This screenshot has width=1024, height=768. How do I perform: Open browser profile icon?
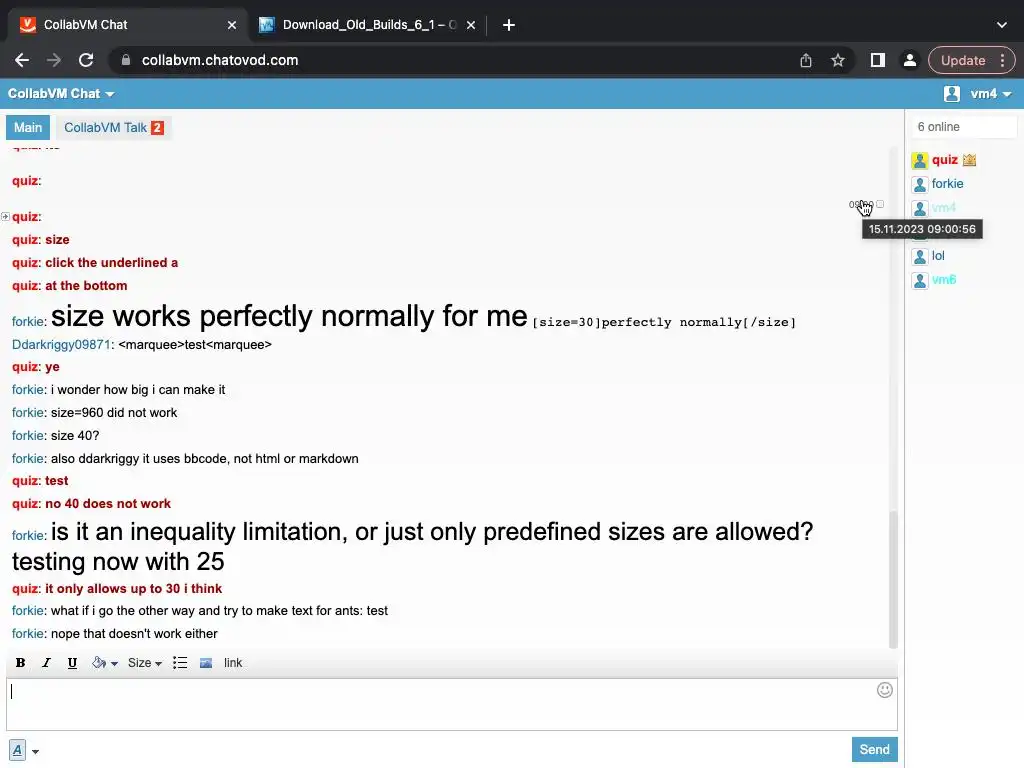909,60
